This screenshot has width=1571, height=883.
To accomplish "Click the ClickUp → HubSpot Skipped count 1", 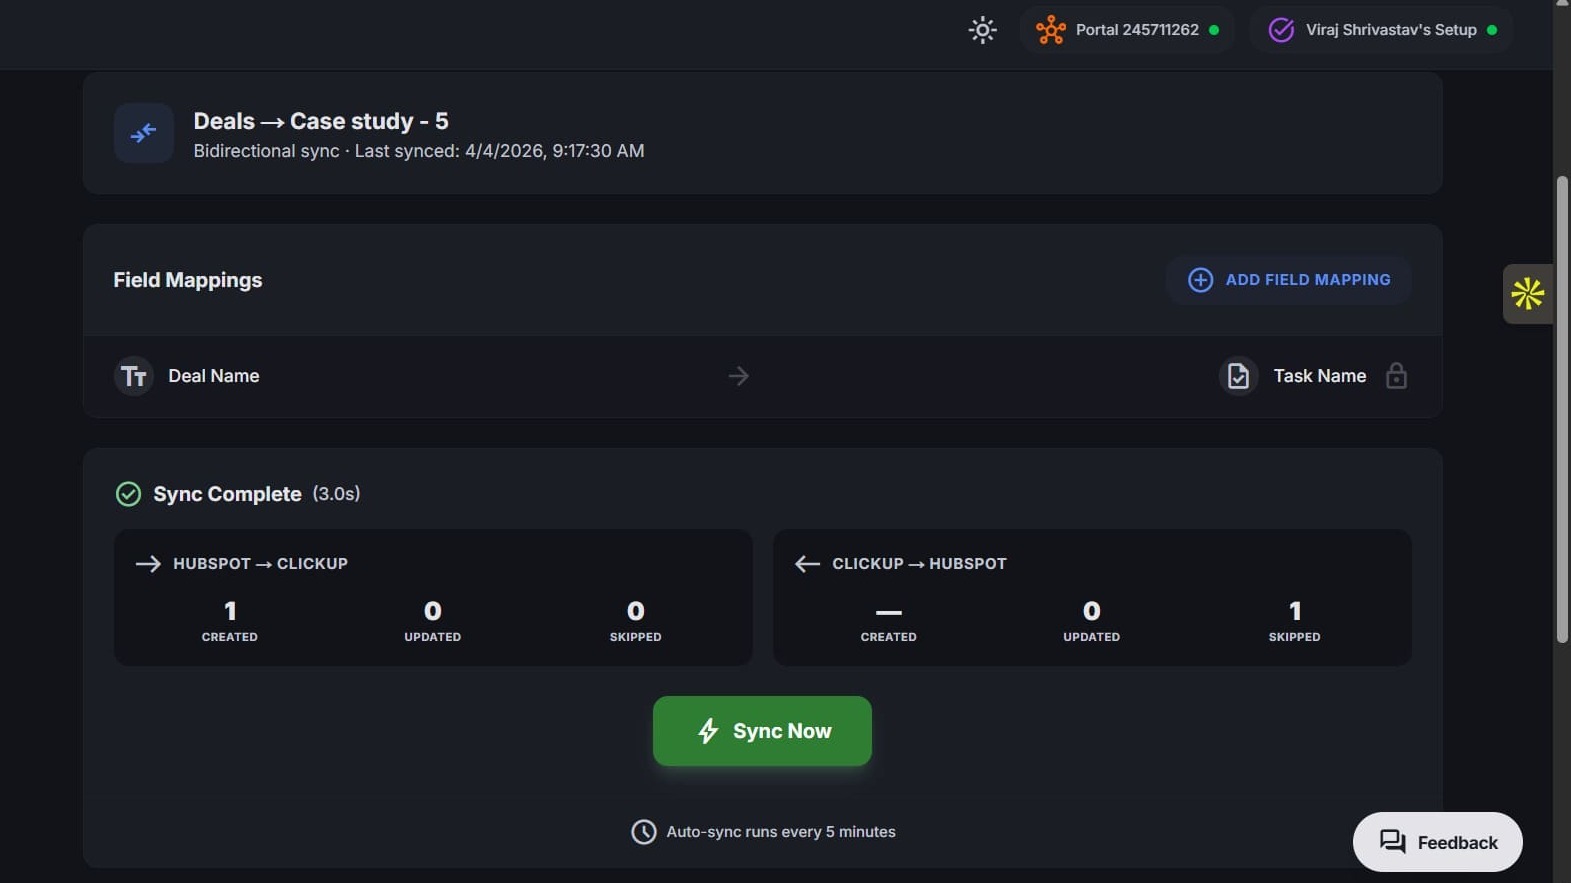I will pos(1295,611).
